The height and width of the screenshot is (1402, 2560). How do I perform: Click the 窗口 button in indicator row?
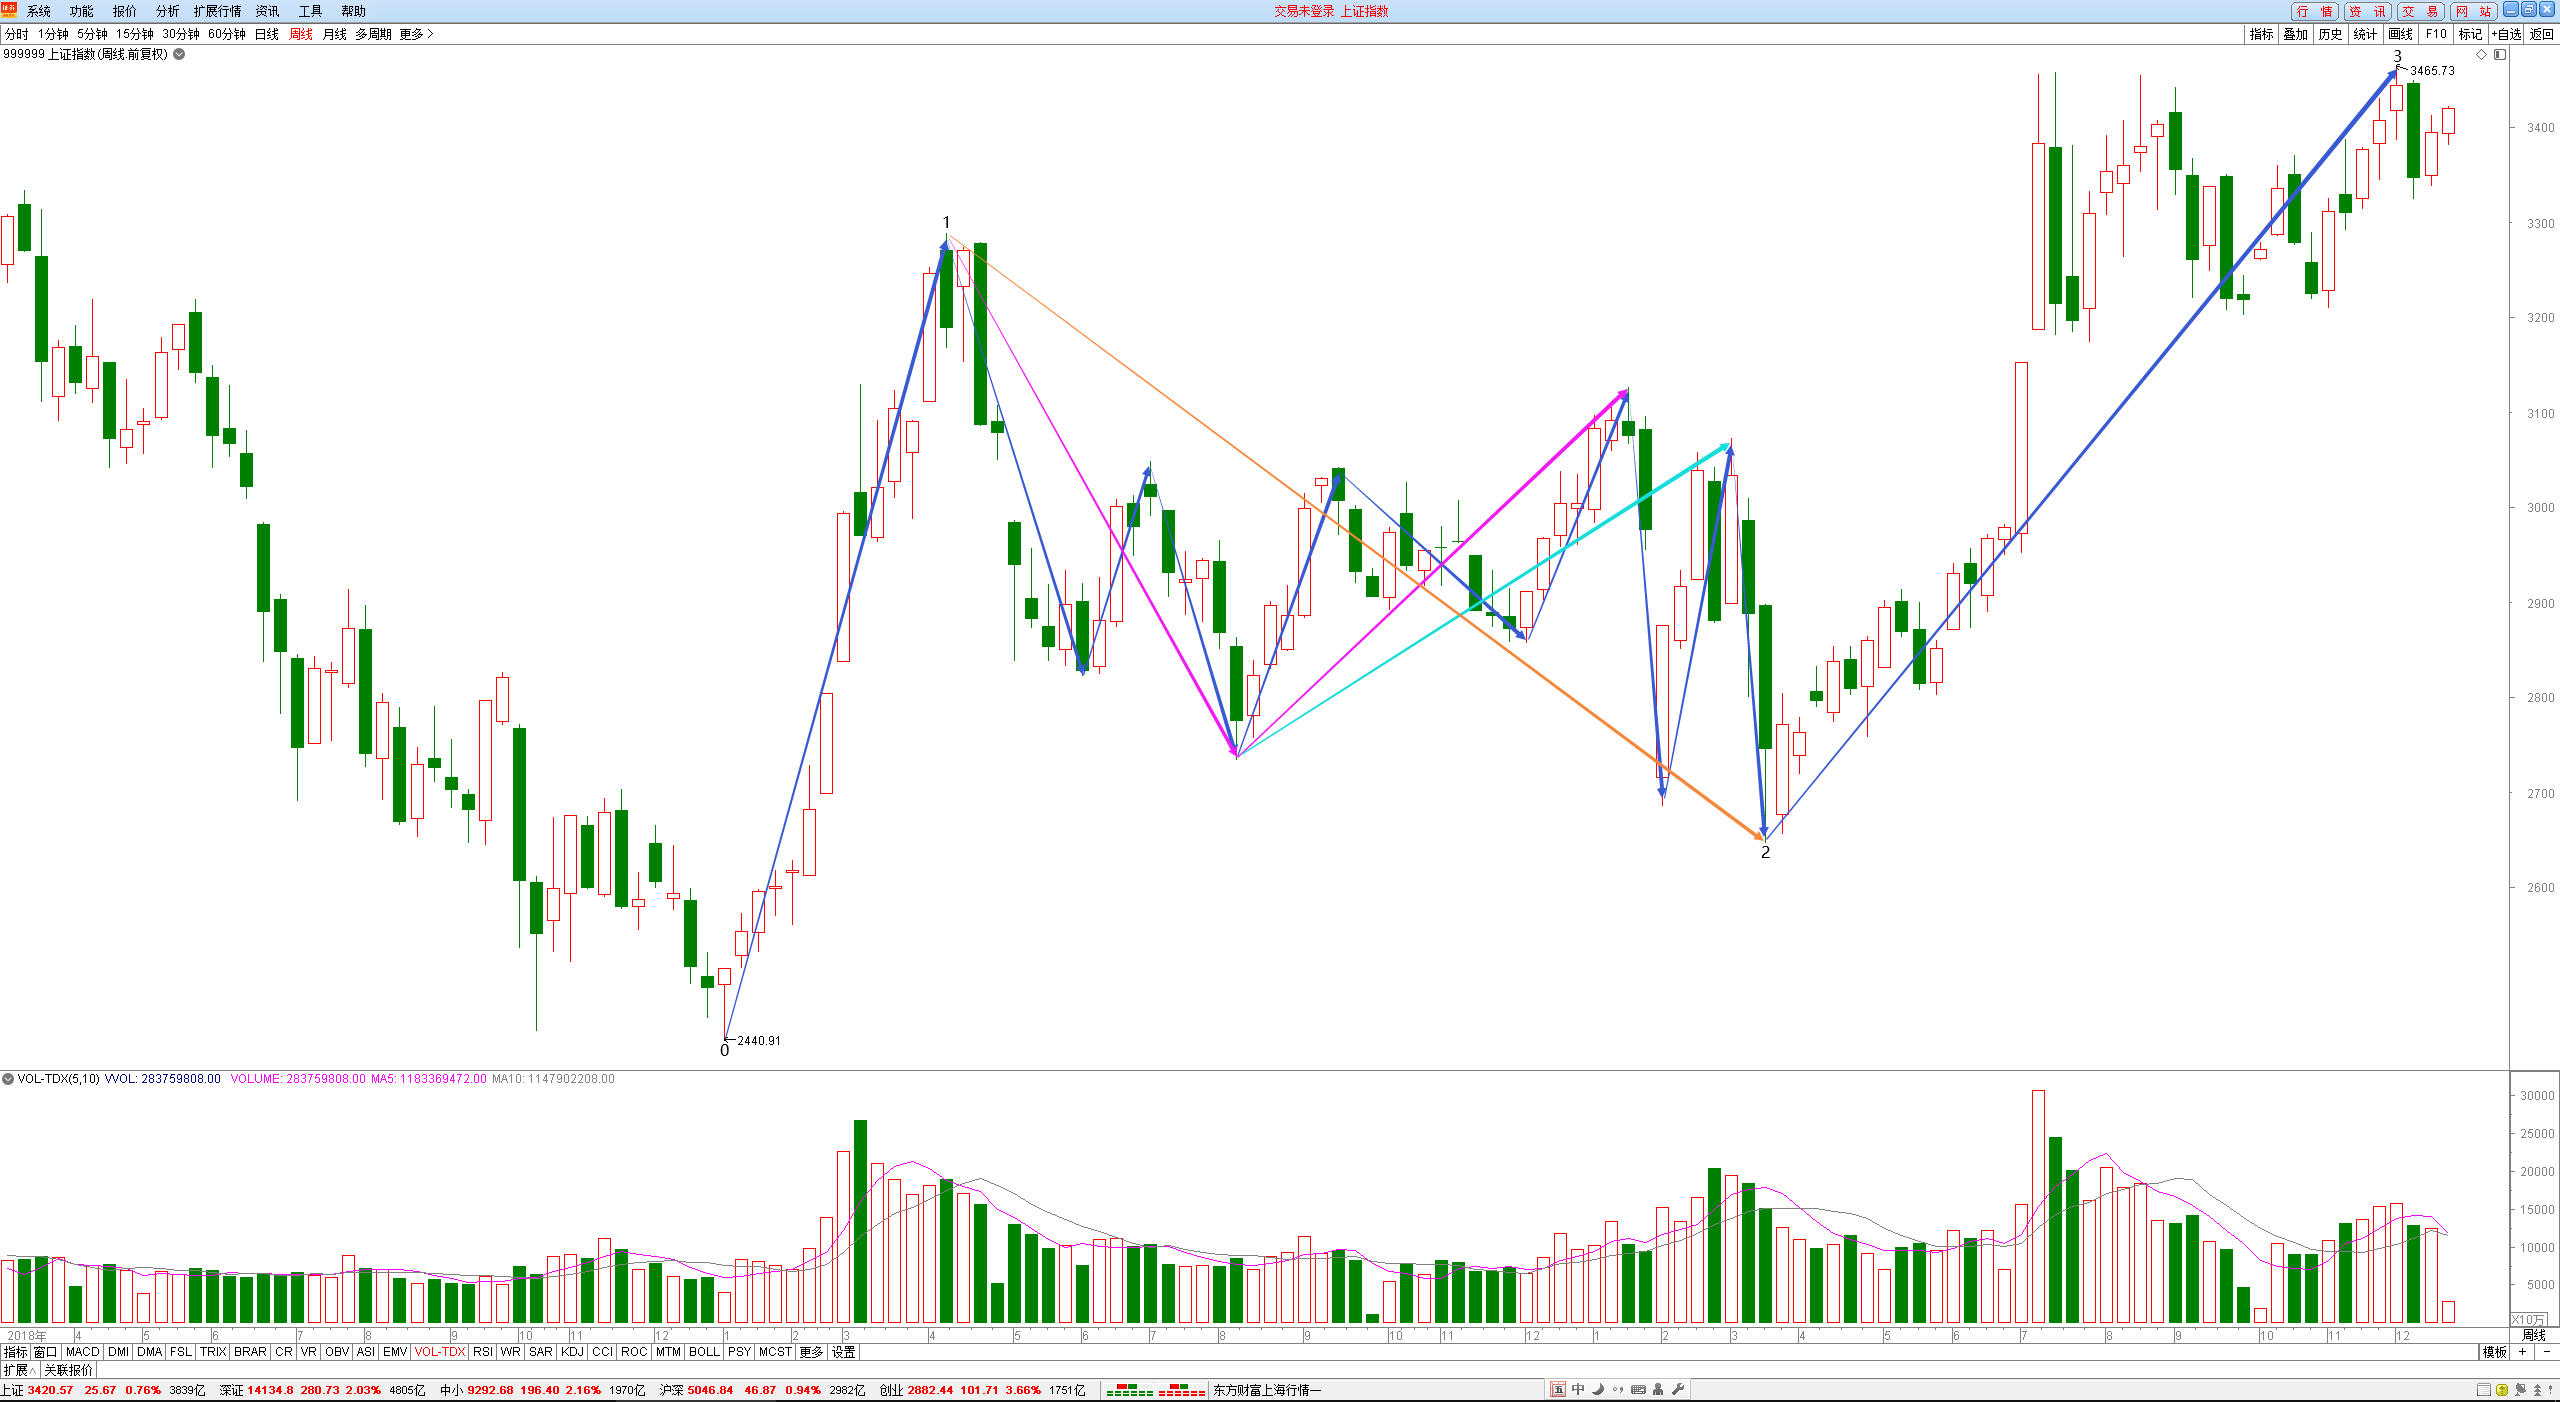(46, 1352)
